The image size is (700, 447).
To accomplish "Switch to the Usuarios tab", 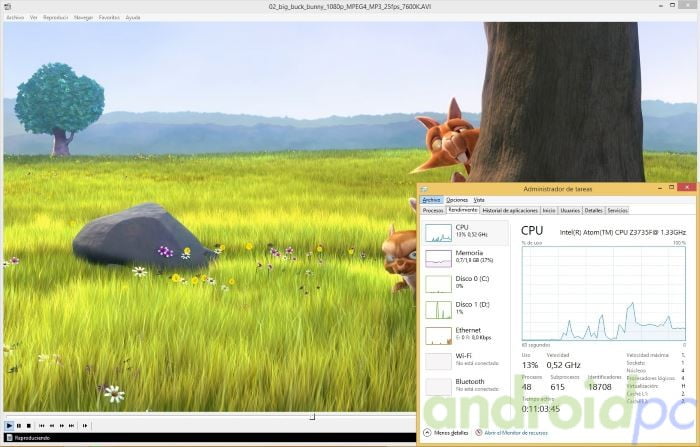I will pyautogui.click(x=570, y=210).
